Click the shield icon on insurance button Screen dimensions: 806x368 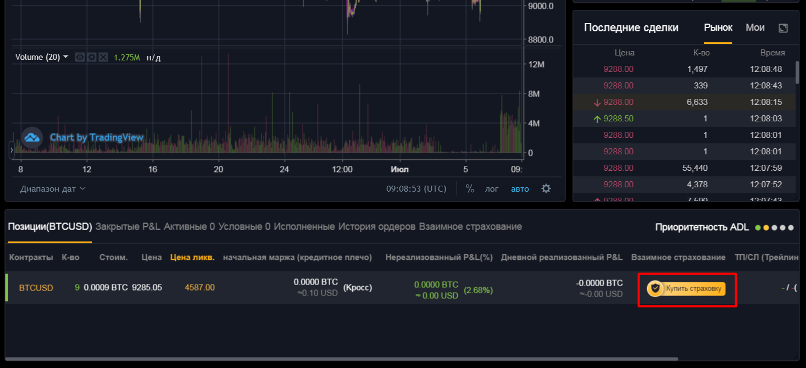coord(655,289)
